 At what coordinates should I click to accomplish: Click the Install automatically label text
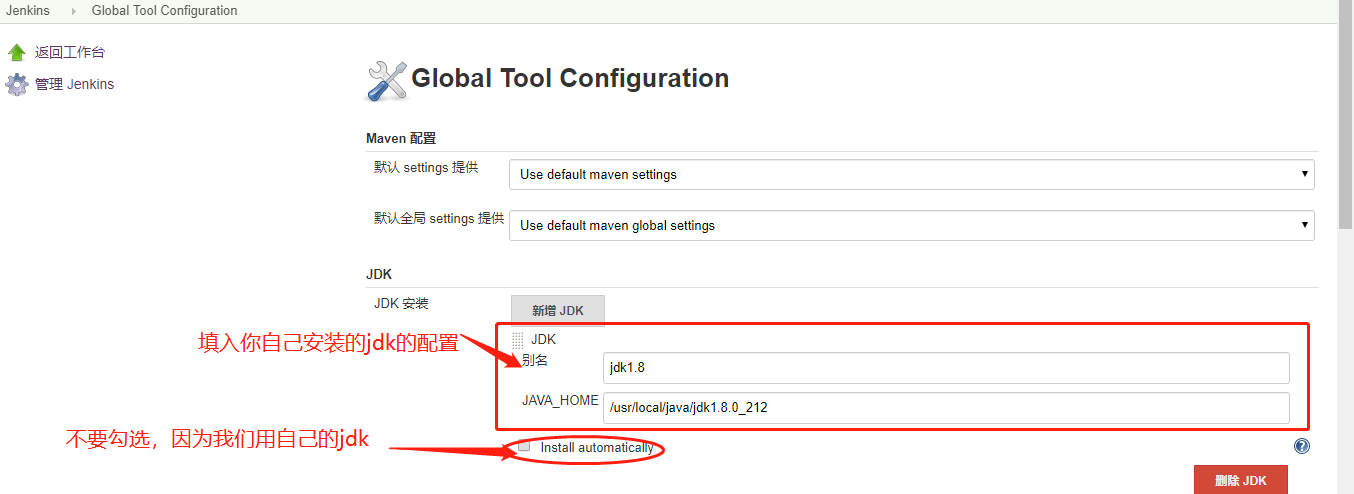597,447
